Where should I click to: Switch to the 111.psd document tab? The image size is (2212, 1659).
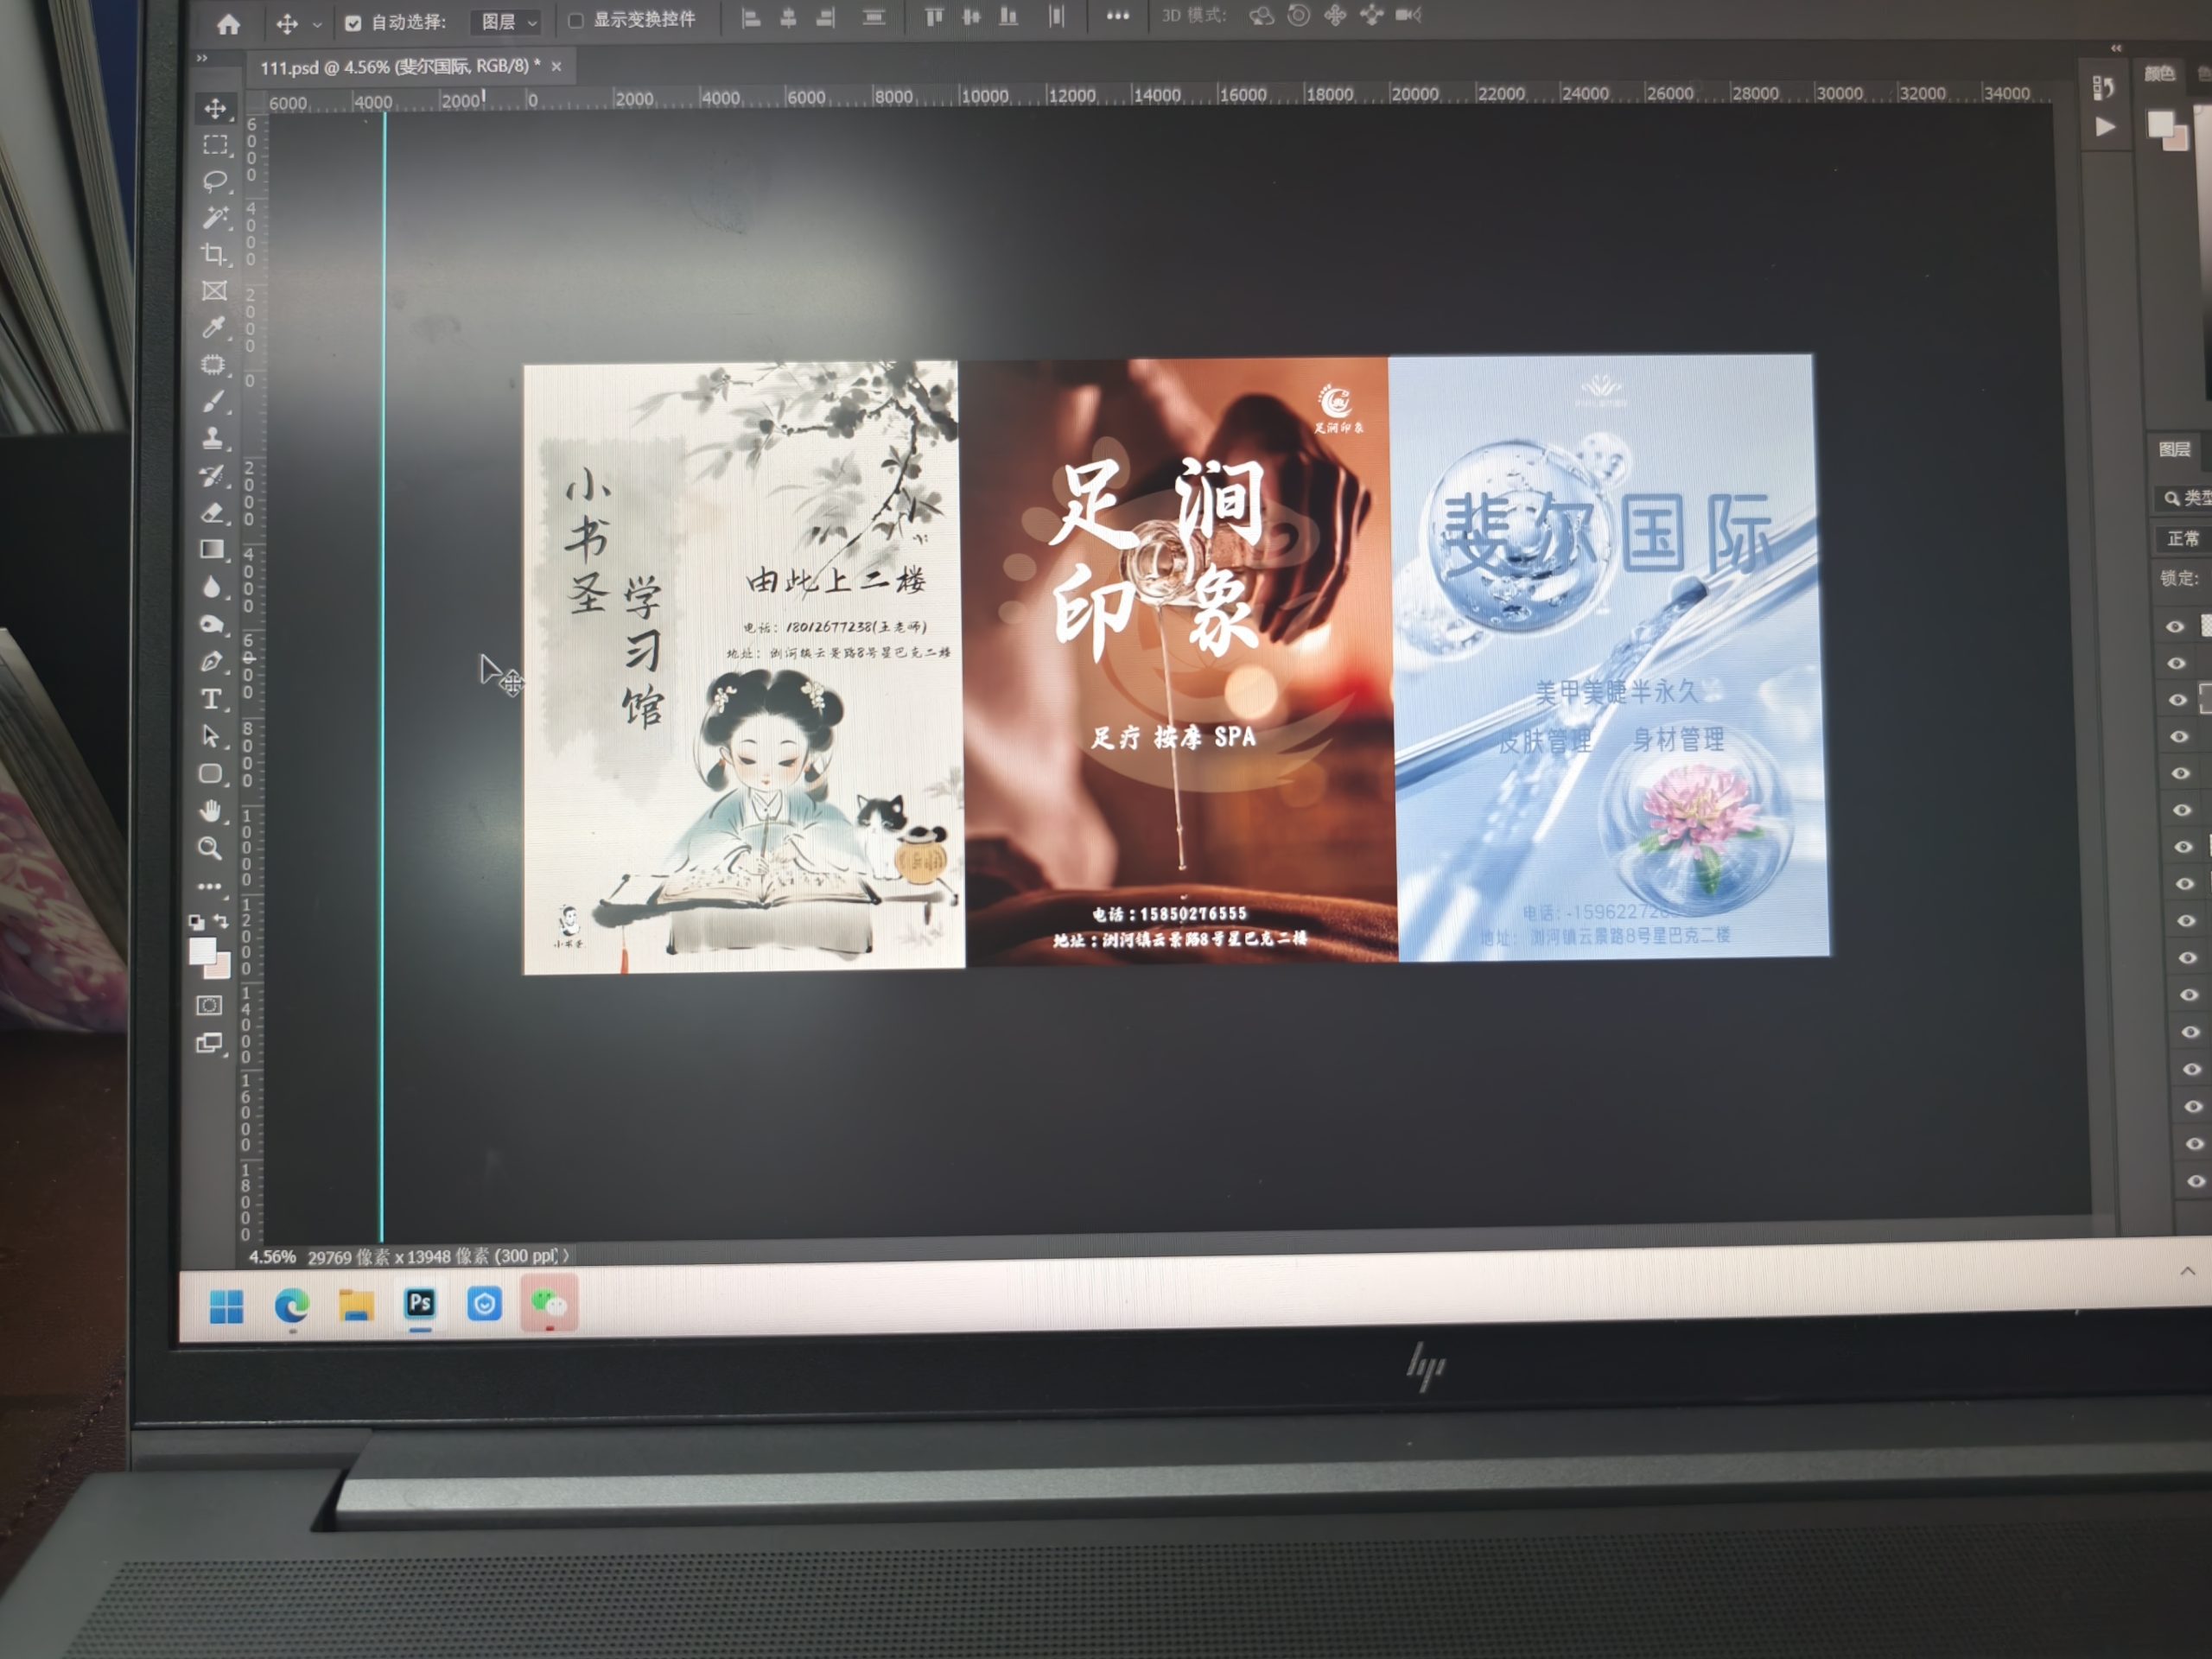[400, 67]
